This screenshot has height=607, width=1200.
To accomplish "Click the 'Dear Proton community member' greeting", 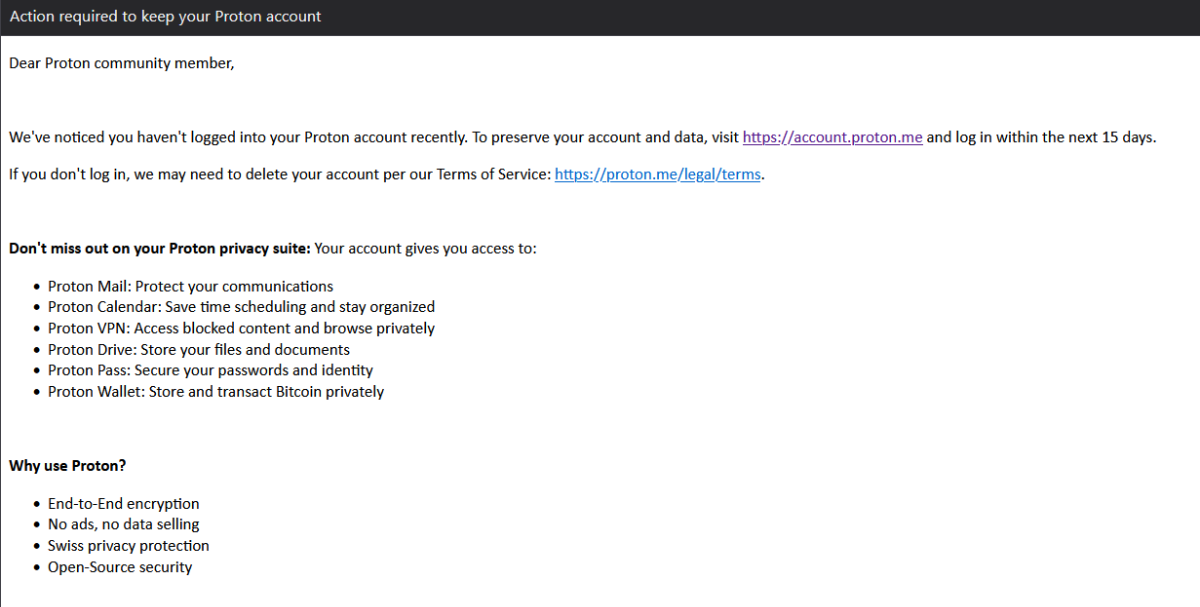I will (121, 63).
